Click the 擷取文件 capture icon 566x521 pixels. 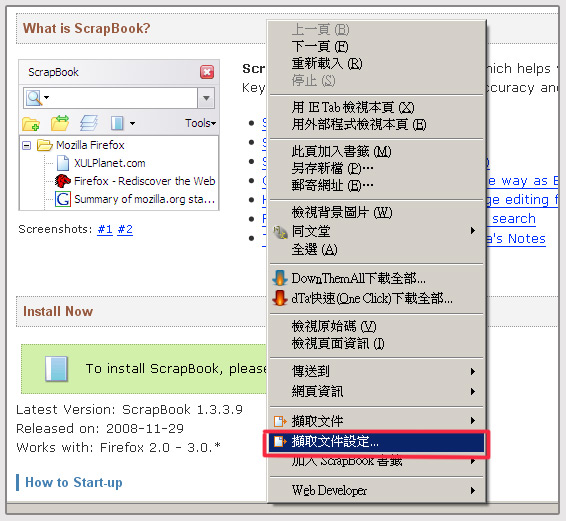click(x=280, y=421)
